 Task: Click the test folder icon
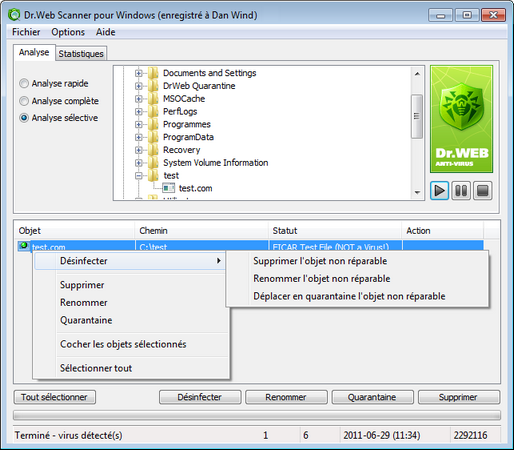click(153, 175)
